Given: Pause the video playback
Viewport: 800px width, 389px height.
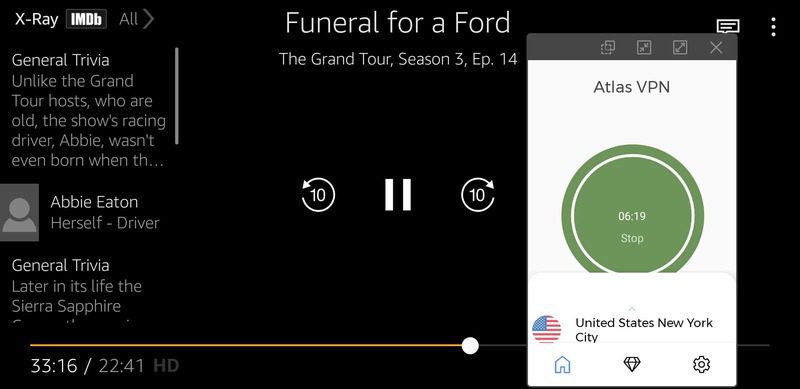Looking at the screenshot, I should click(x=398, y=194).
